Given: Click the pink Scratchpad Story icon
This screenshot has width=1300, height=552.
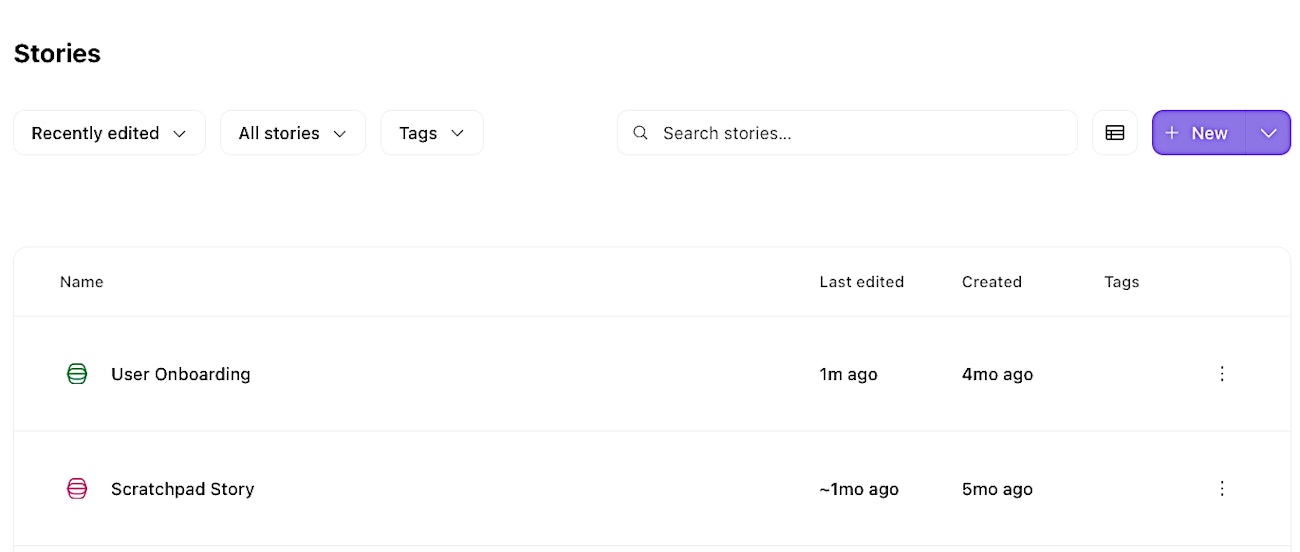Looking at the screenshot, I should [x=77, y=489].
